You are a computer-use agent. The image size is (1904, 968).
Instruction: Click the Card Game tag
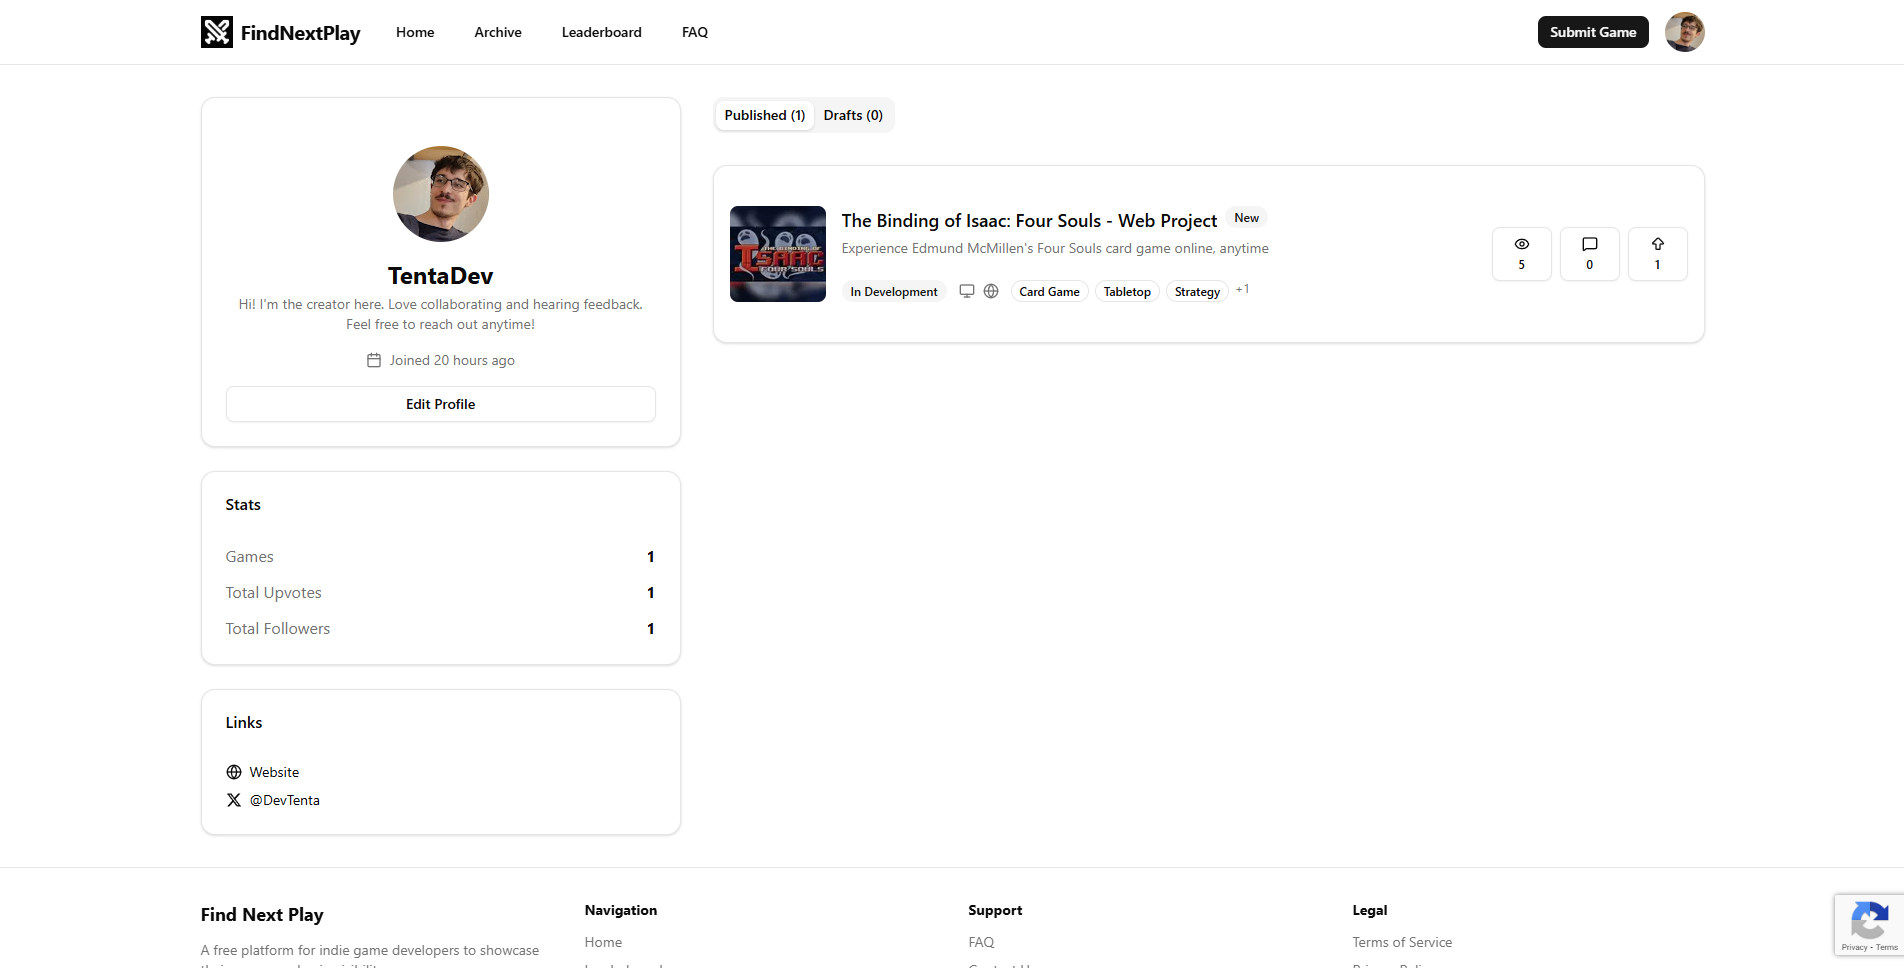click(x=1049, y=292)
